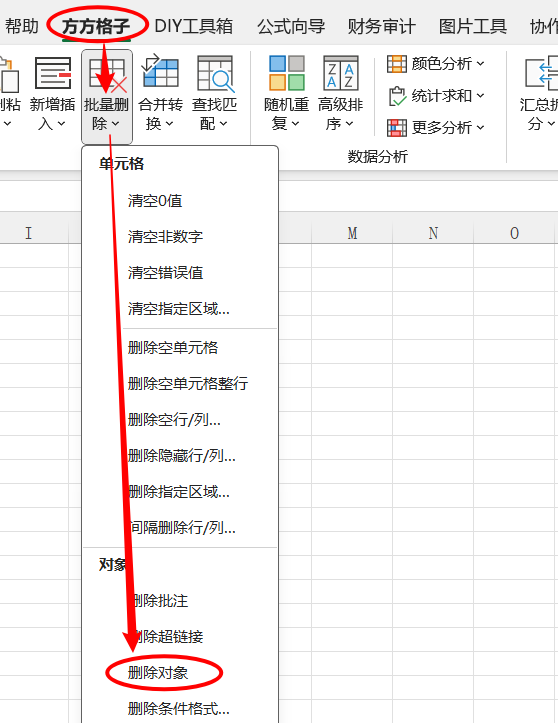Viewport: 558px width, 723px height.
Task: Click the 随机重复 colored squares icon
Action: click(x=286, y=73)
